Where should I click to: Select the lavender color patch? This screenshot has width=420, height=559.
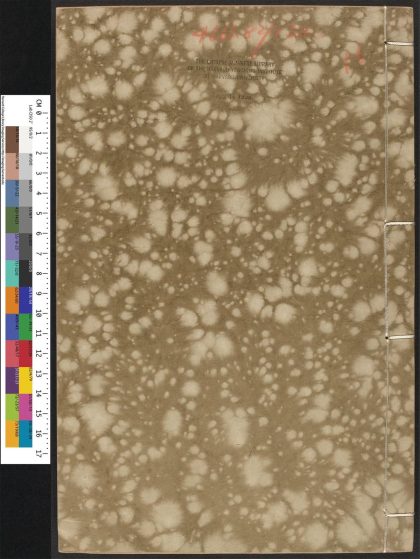pyautogui.click(x=12, y=247)
